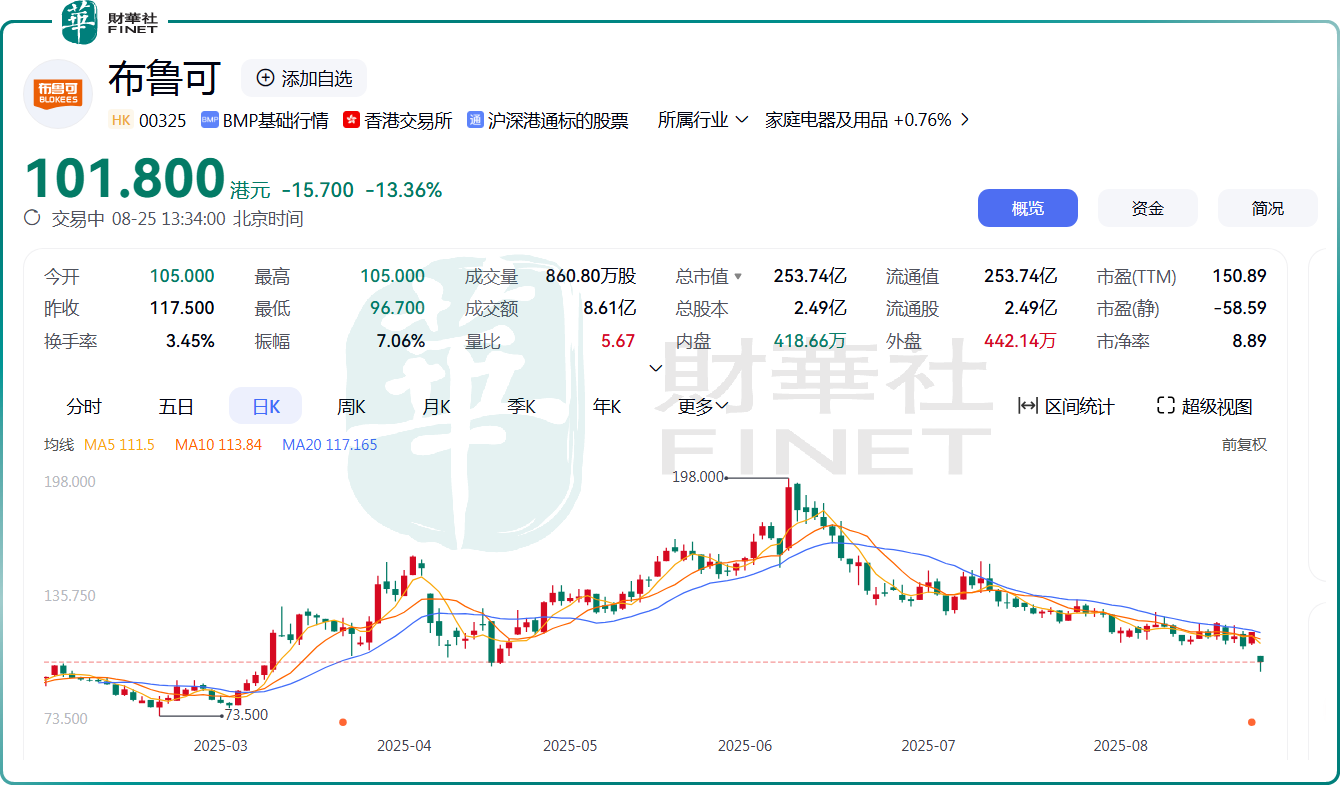
Task: Select the 月K chart period
Action: click(x=436, y=407)
